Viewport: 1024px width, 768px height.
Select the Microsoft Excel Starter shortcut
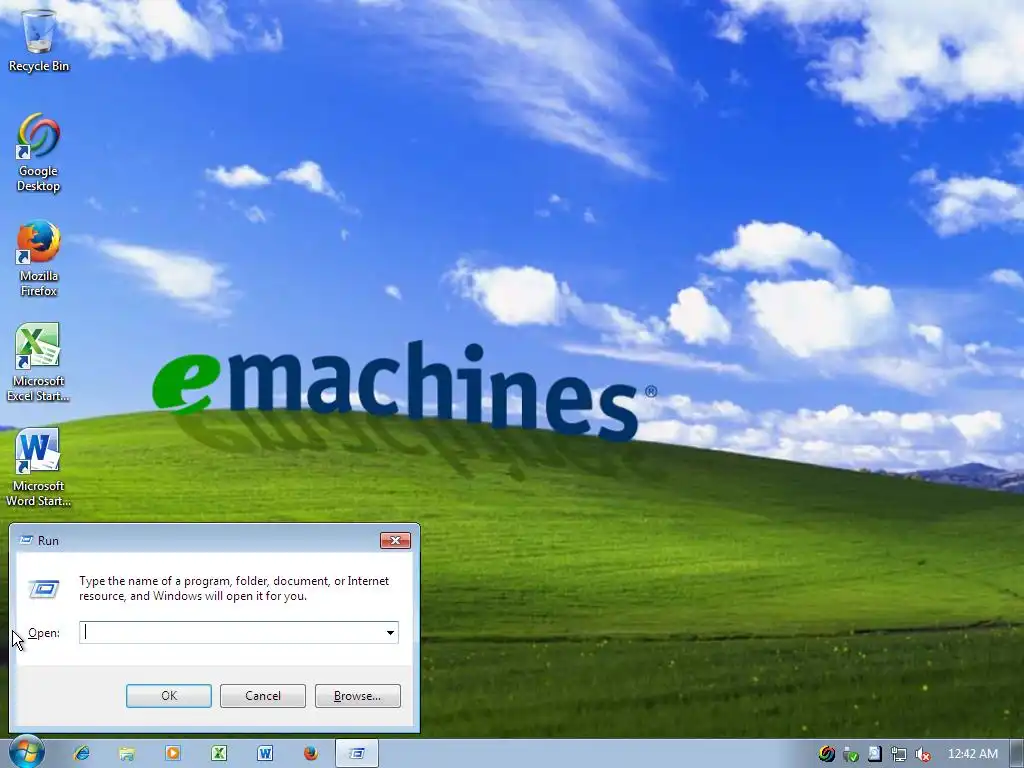click(38, 362)
